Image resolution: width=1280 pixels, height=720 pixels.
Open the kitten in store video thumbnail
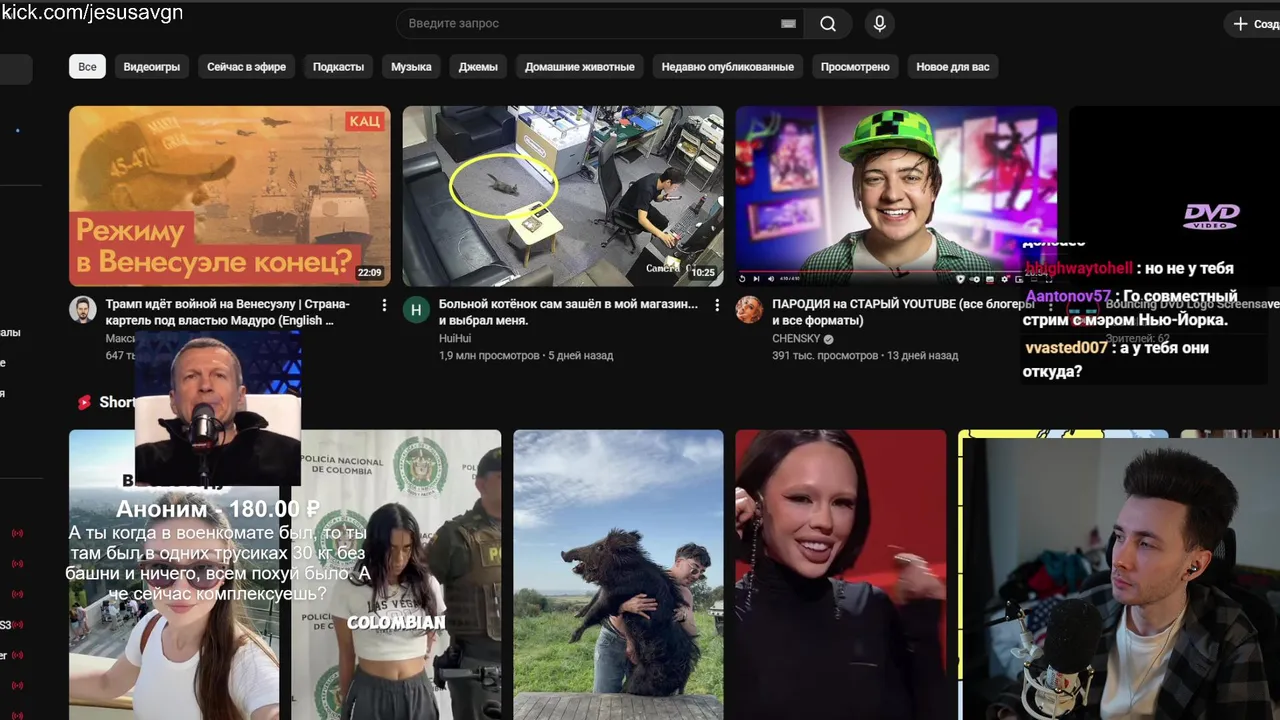(x=563, y=196)
